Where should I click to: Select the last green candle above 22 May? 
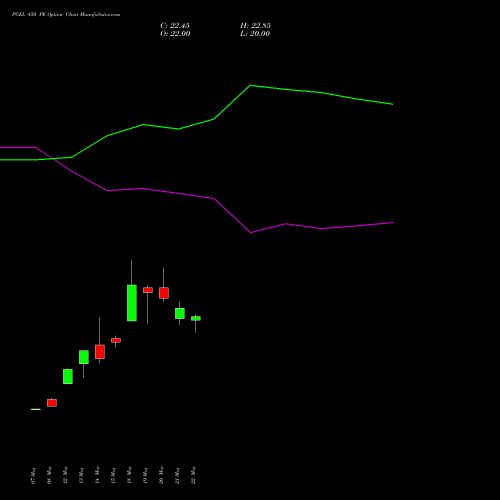coord(196,318)
